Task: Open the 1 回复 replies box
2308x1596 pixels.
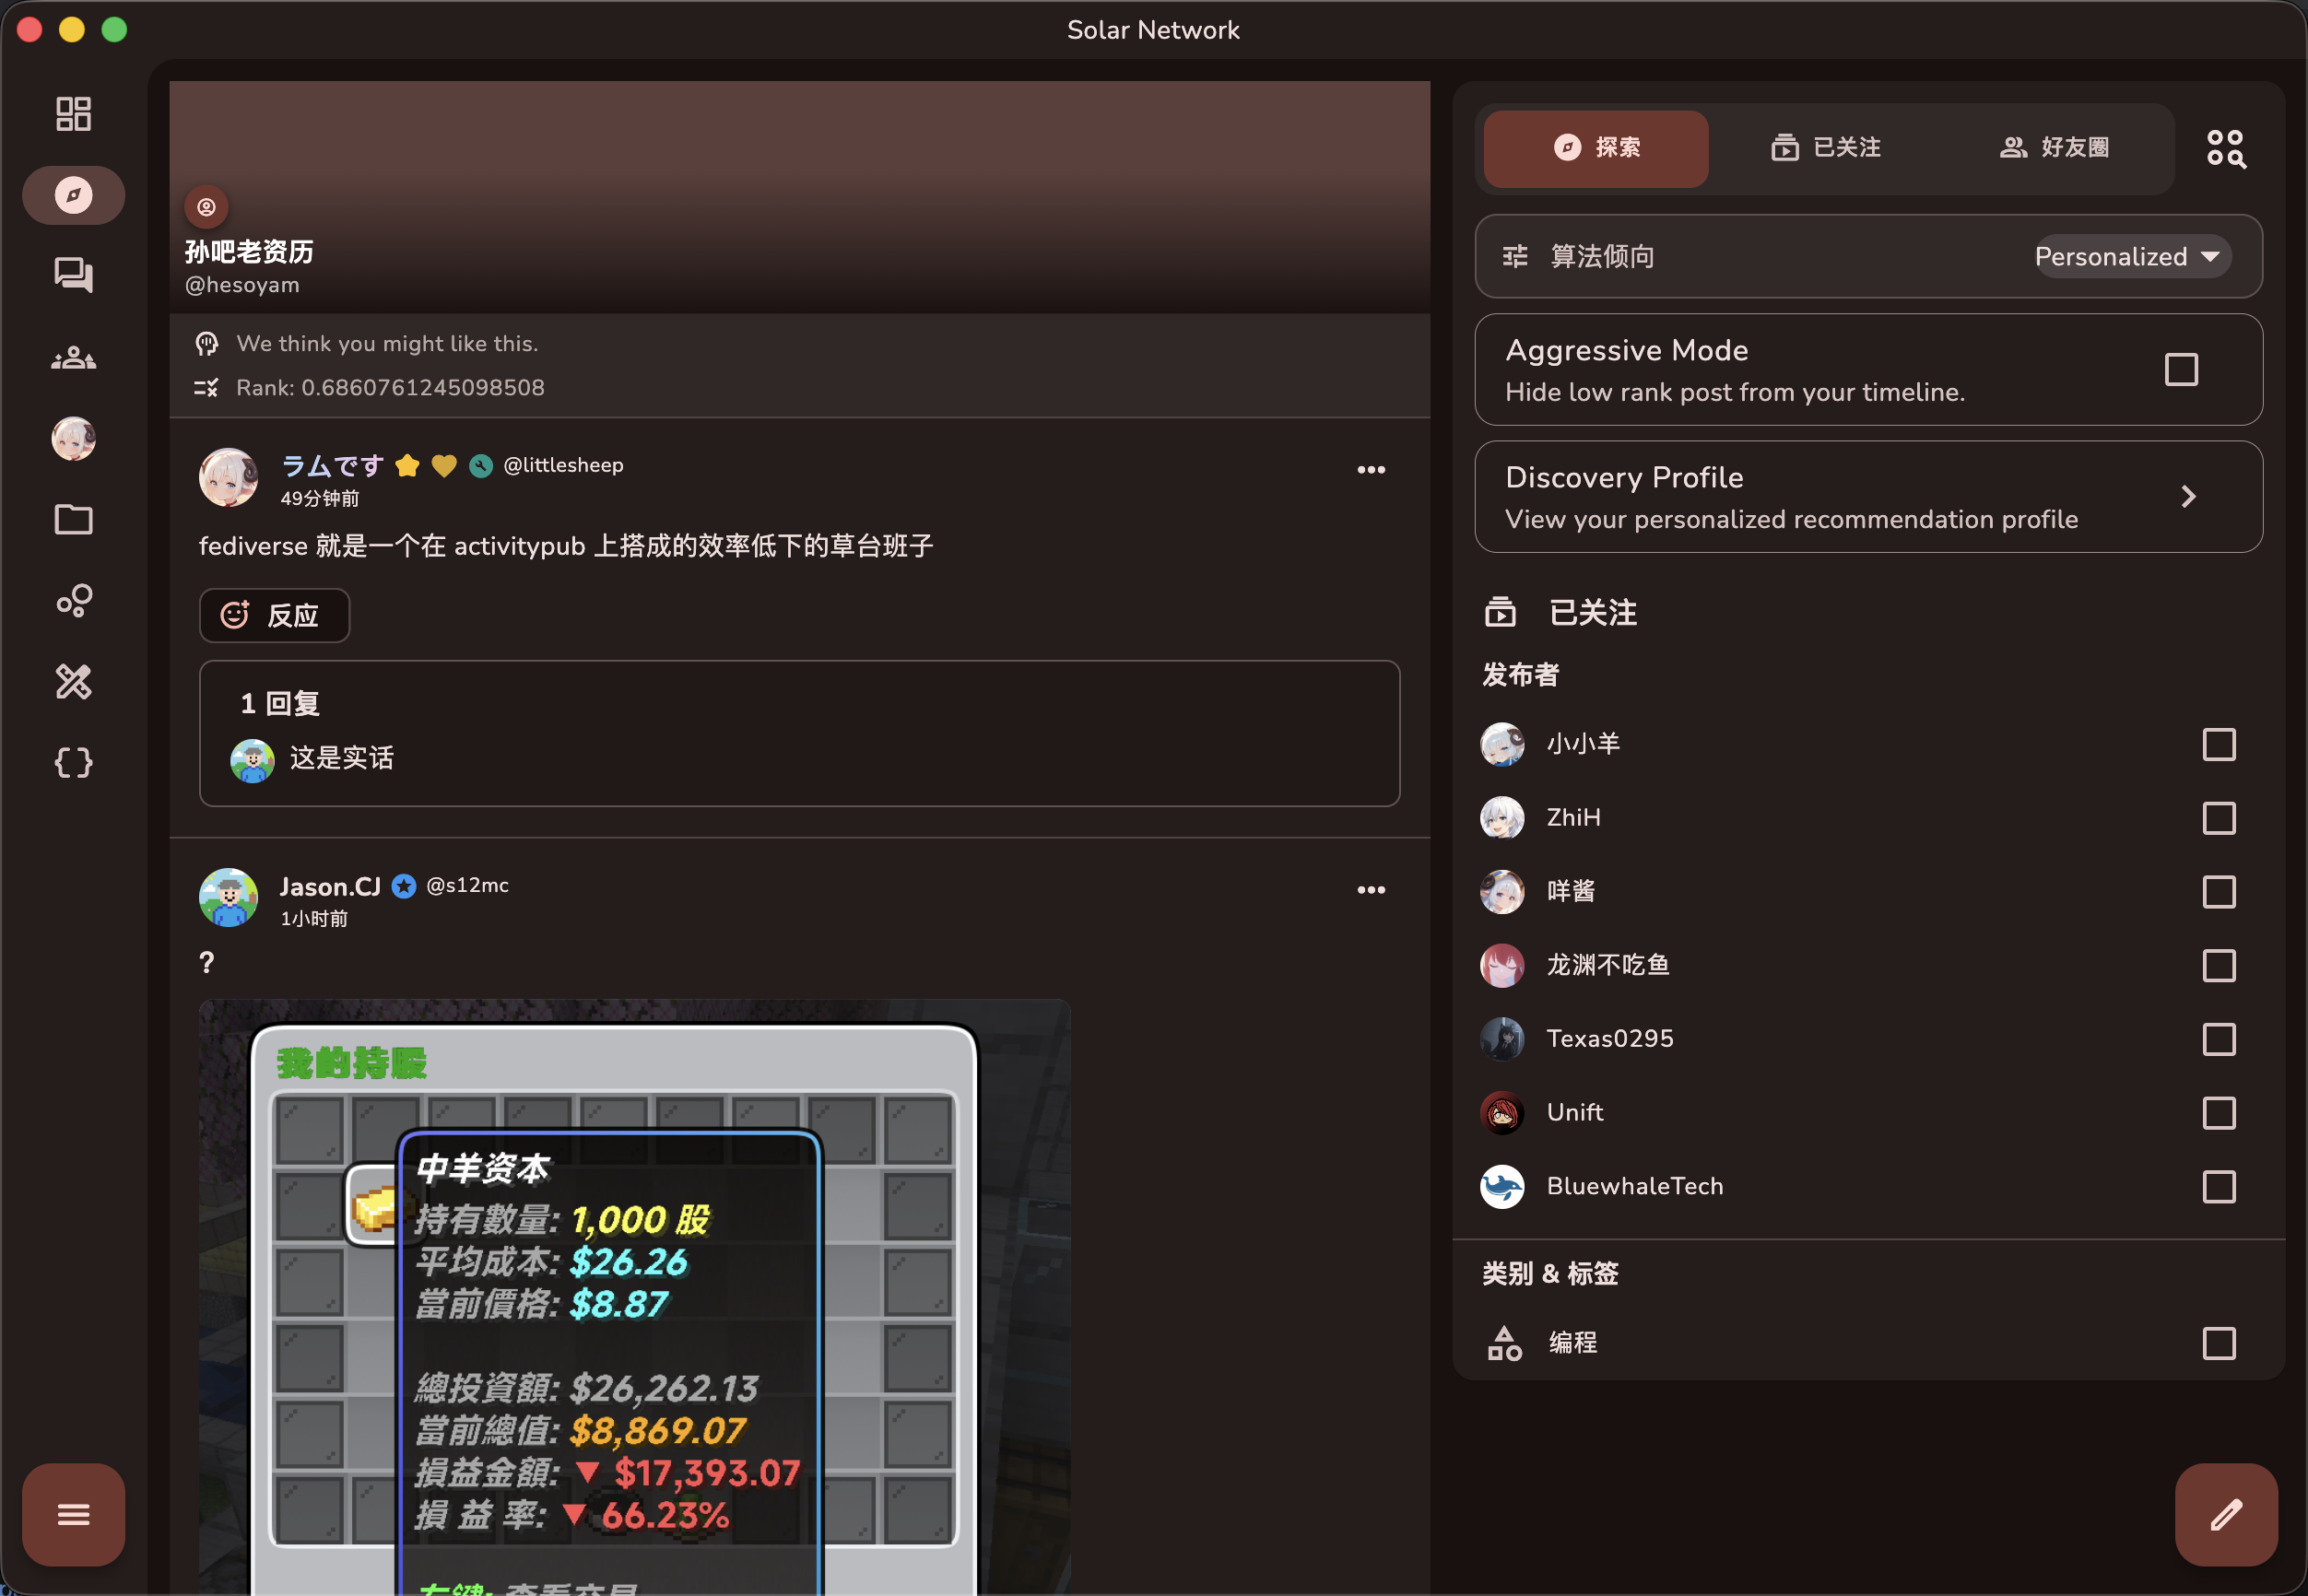Action: pos(799,733)
